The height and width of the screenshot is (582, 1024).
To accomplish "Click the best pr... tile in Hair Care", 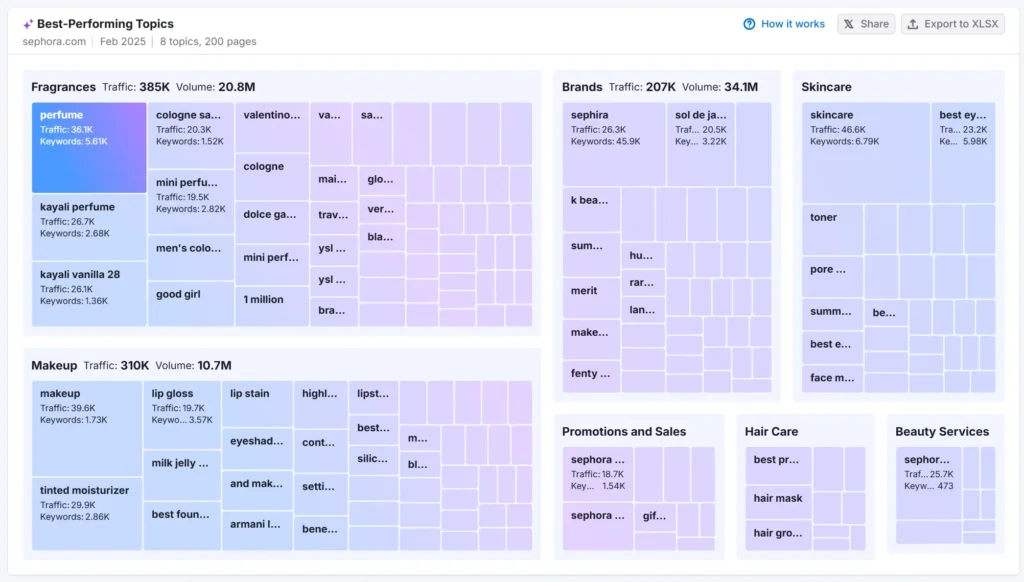I will tap(778, 465).
